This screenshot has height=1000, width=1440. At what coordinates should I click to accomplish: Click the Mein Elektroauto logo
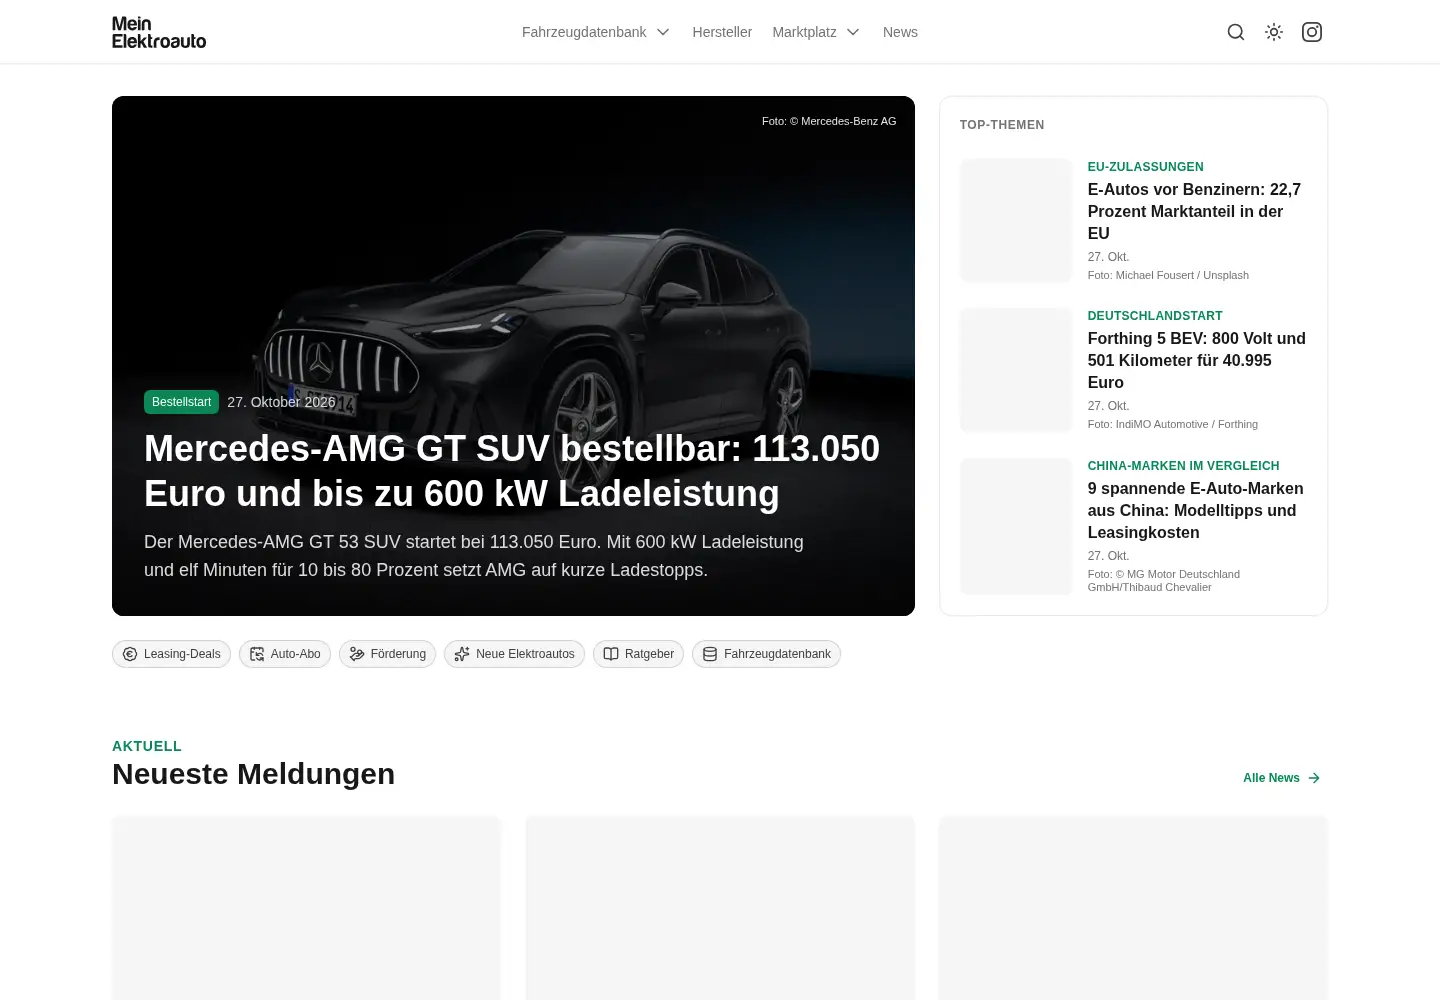(159, 32)
